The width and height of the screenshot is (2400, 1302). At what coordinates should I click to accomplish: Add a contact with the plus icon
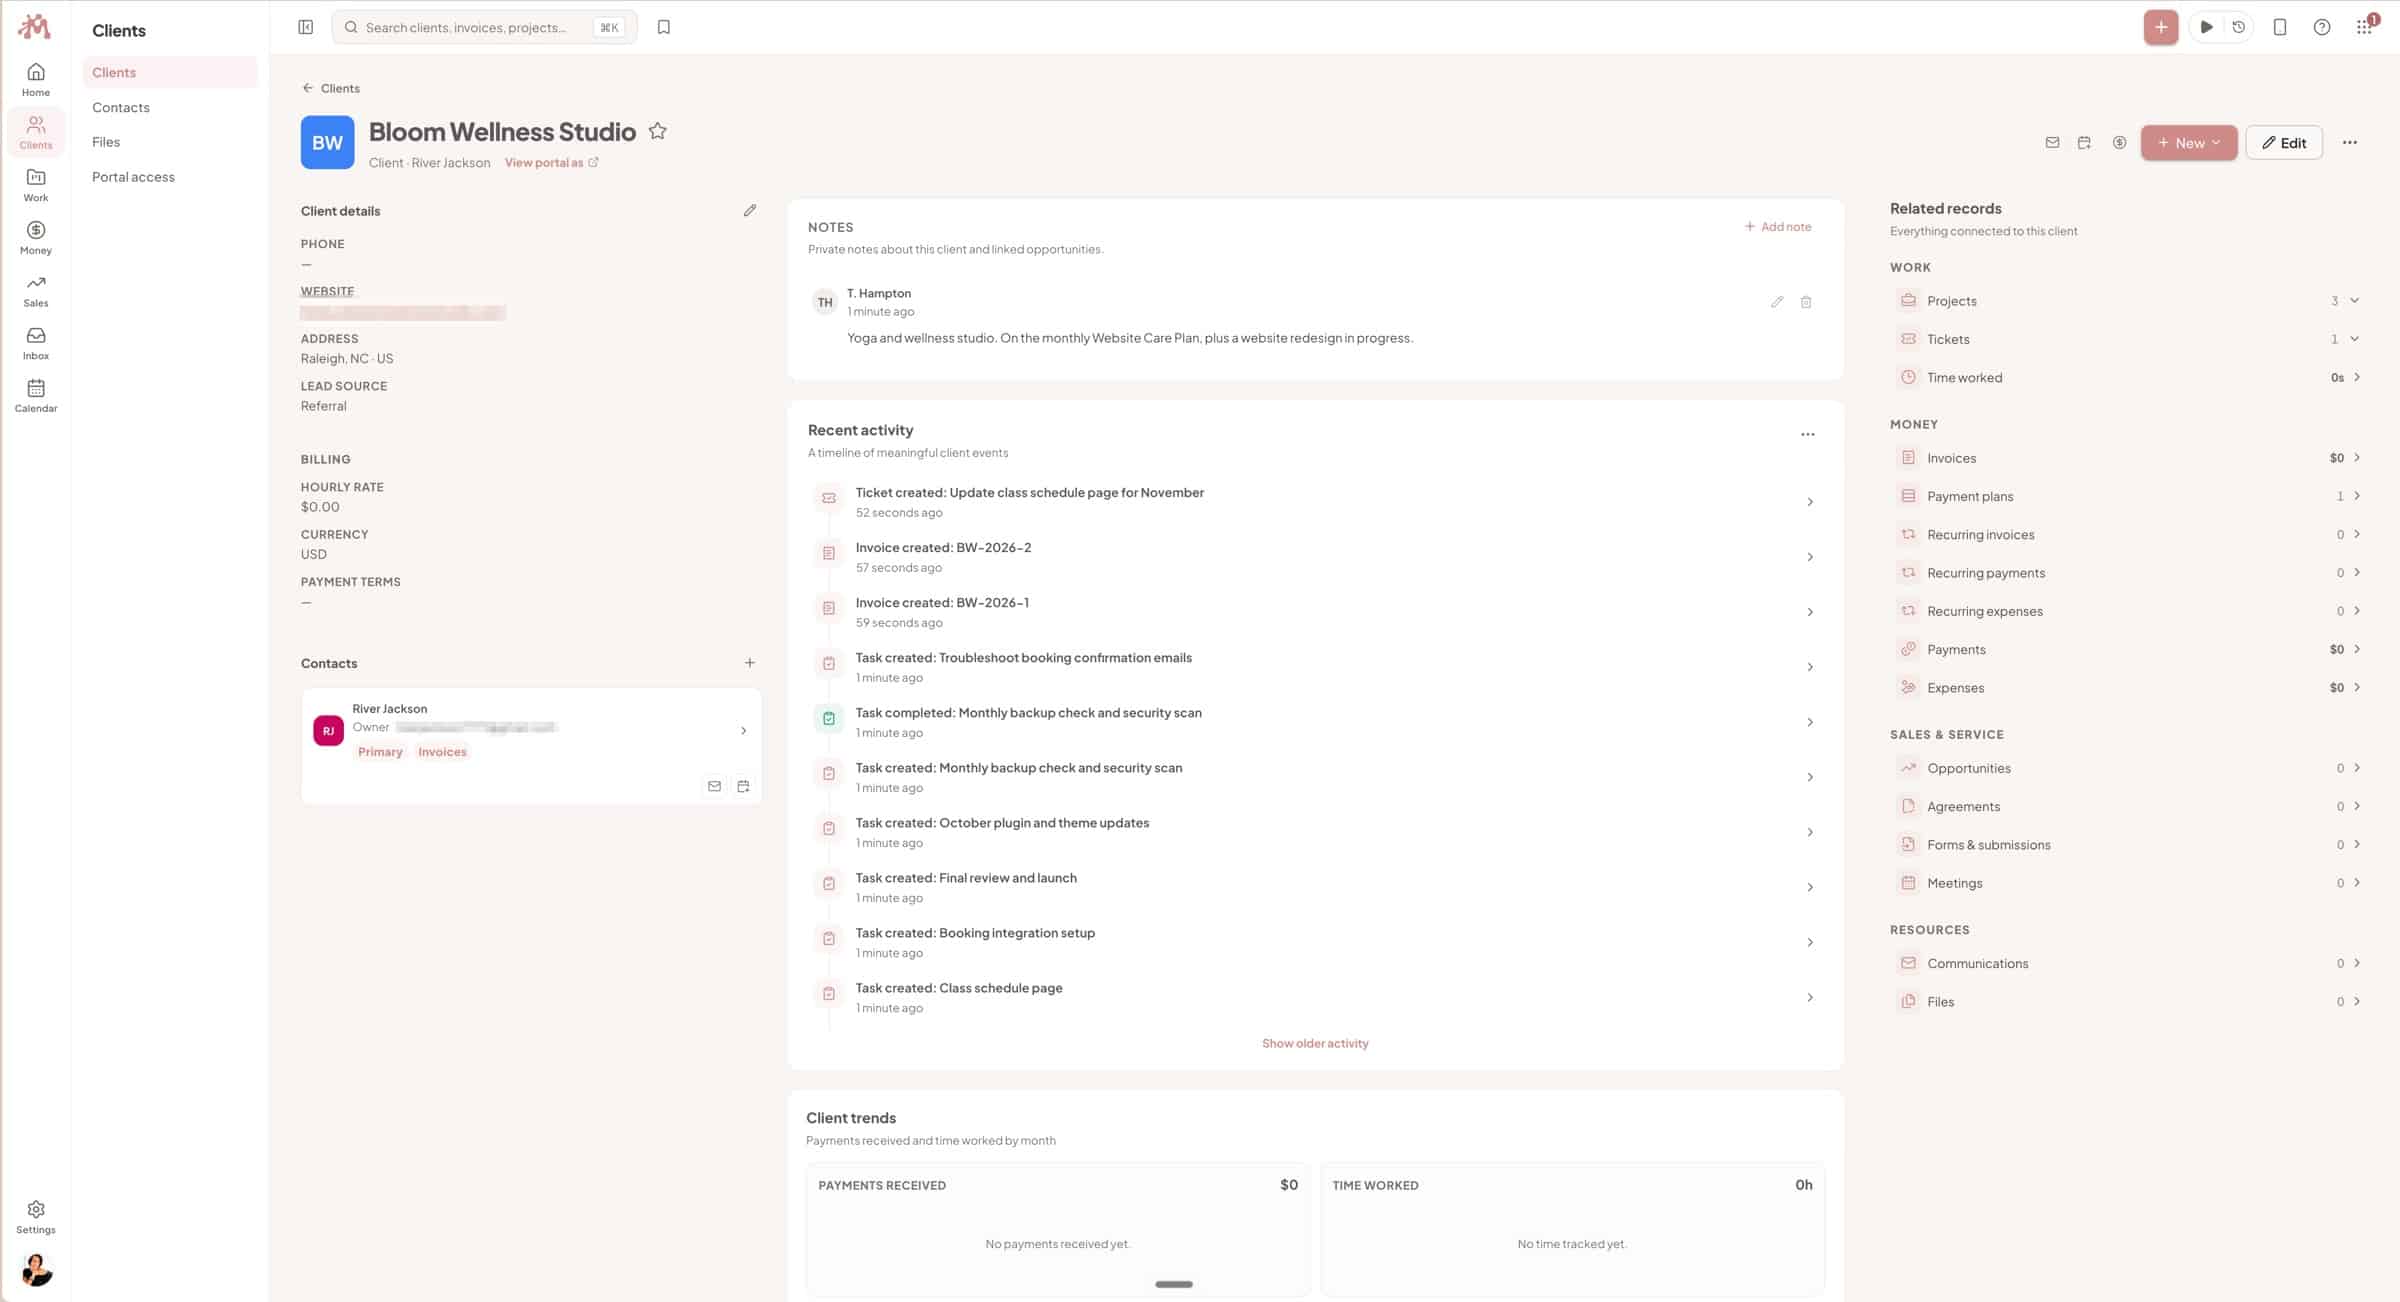[750, 663]
